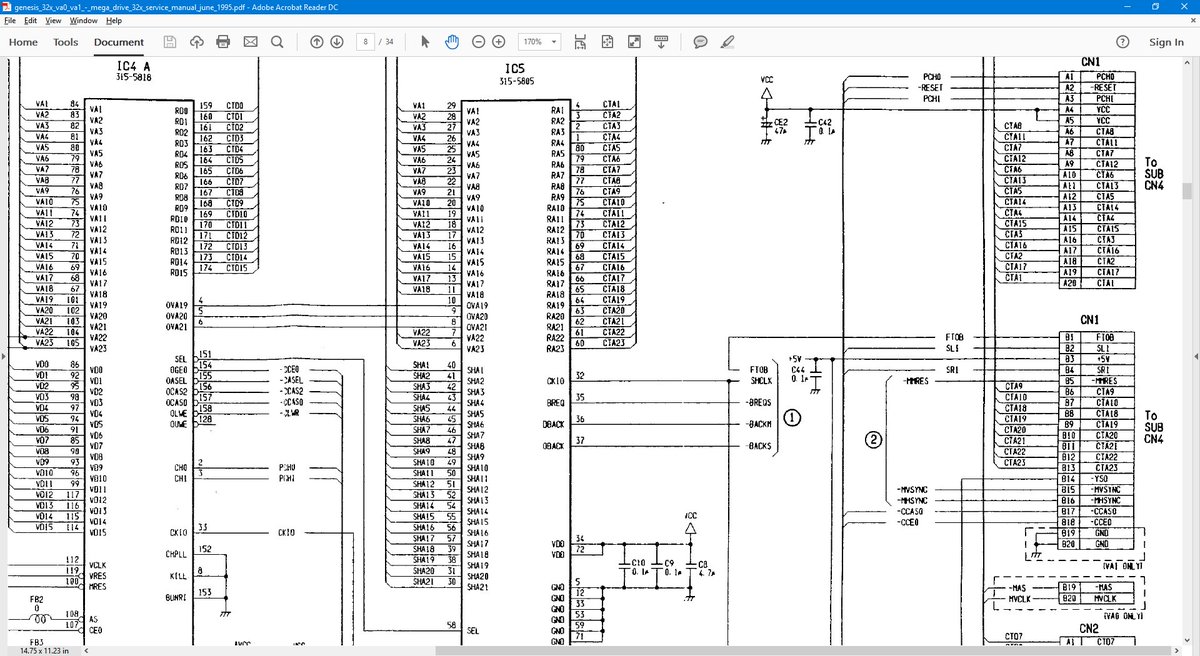Click the -RESET signal label

[x=931, y=87]
